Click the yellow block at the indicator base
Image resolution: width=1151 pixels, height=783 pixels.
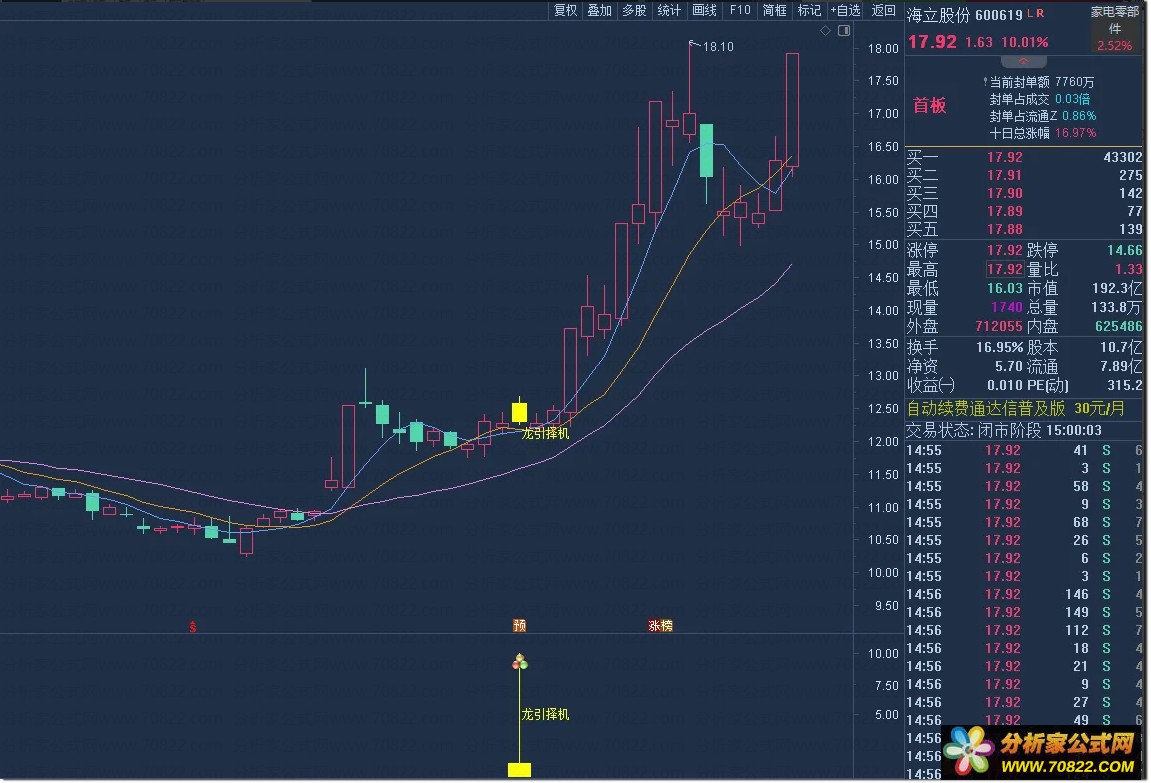tap(519, 770)
